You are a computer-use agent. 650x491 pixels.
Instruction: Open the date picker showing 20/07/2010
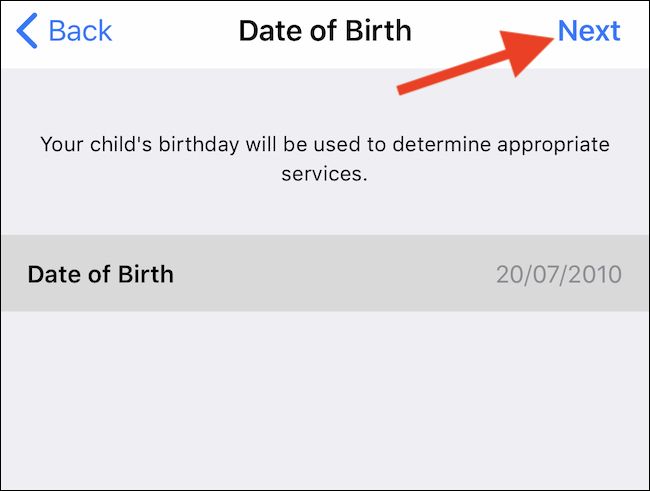558,274
